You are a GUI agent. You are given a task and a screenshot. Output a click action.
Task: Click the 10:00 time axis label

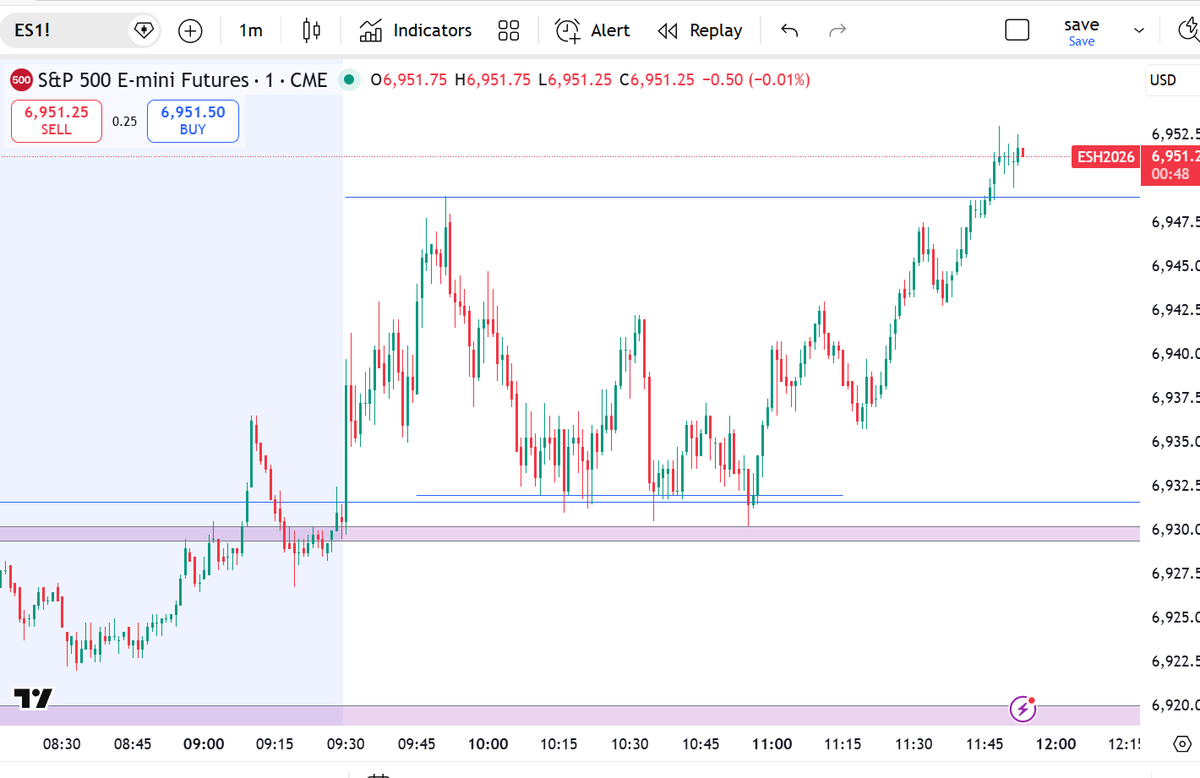pyautogui.click(x=487, y=744)
